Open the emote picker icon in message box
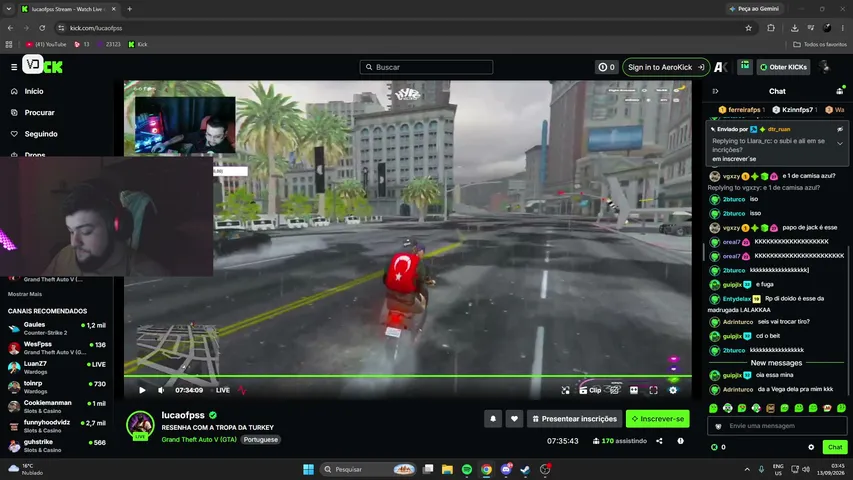853x480 pixels. [718, 426]
